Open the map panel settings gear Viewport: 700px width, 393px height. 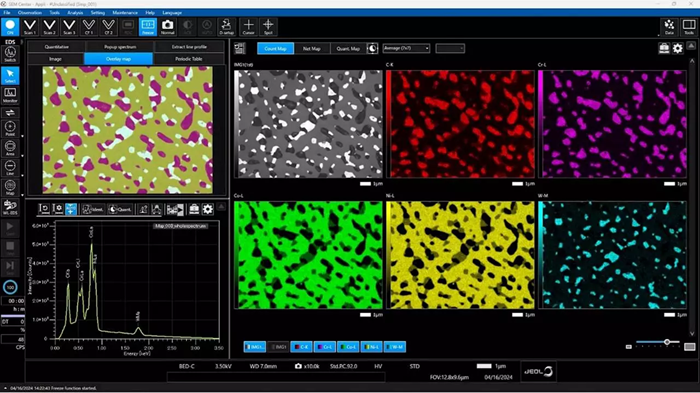tap(678, 48)
